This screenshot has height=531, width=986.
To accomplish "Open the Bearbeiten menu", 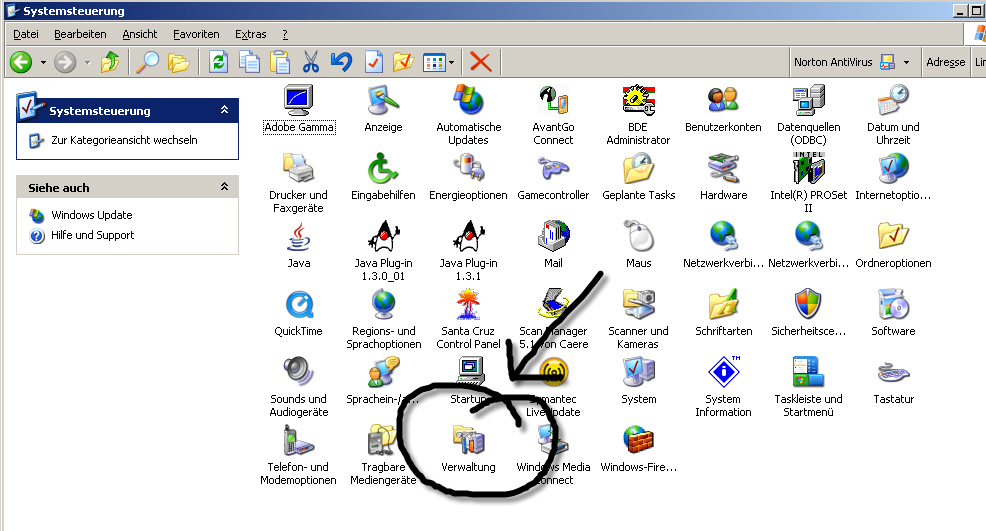I will pyautogui.click(x=80, y=34).
